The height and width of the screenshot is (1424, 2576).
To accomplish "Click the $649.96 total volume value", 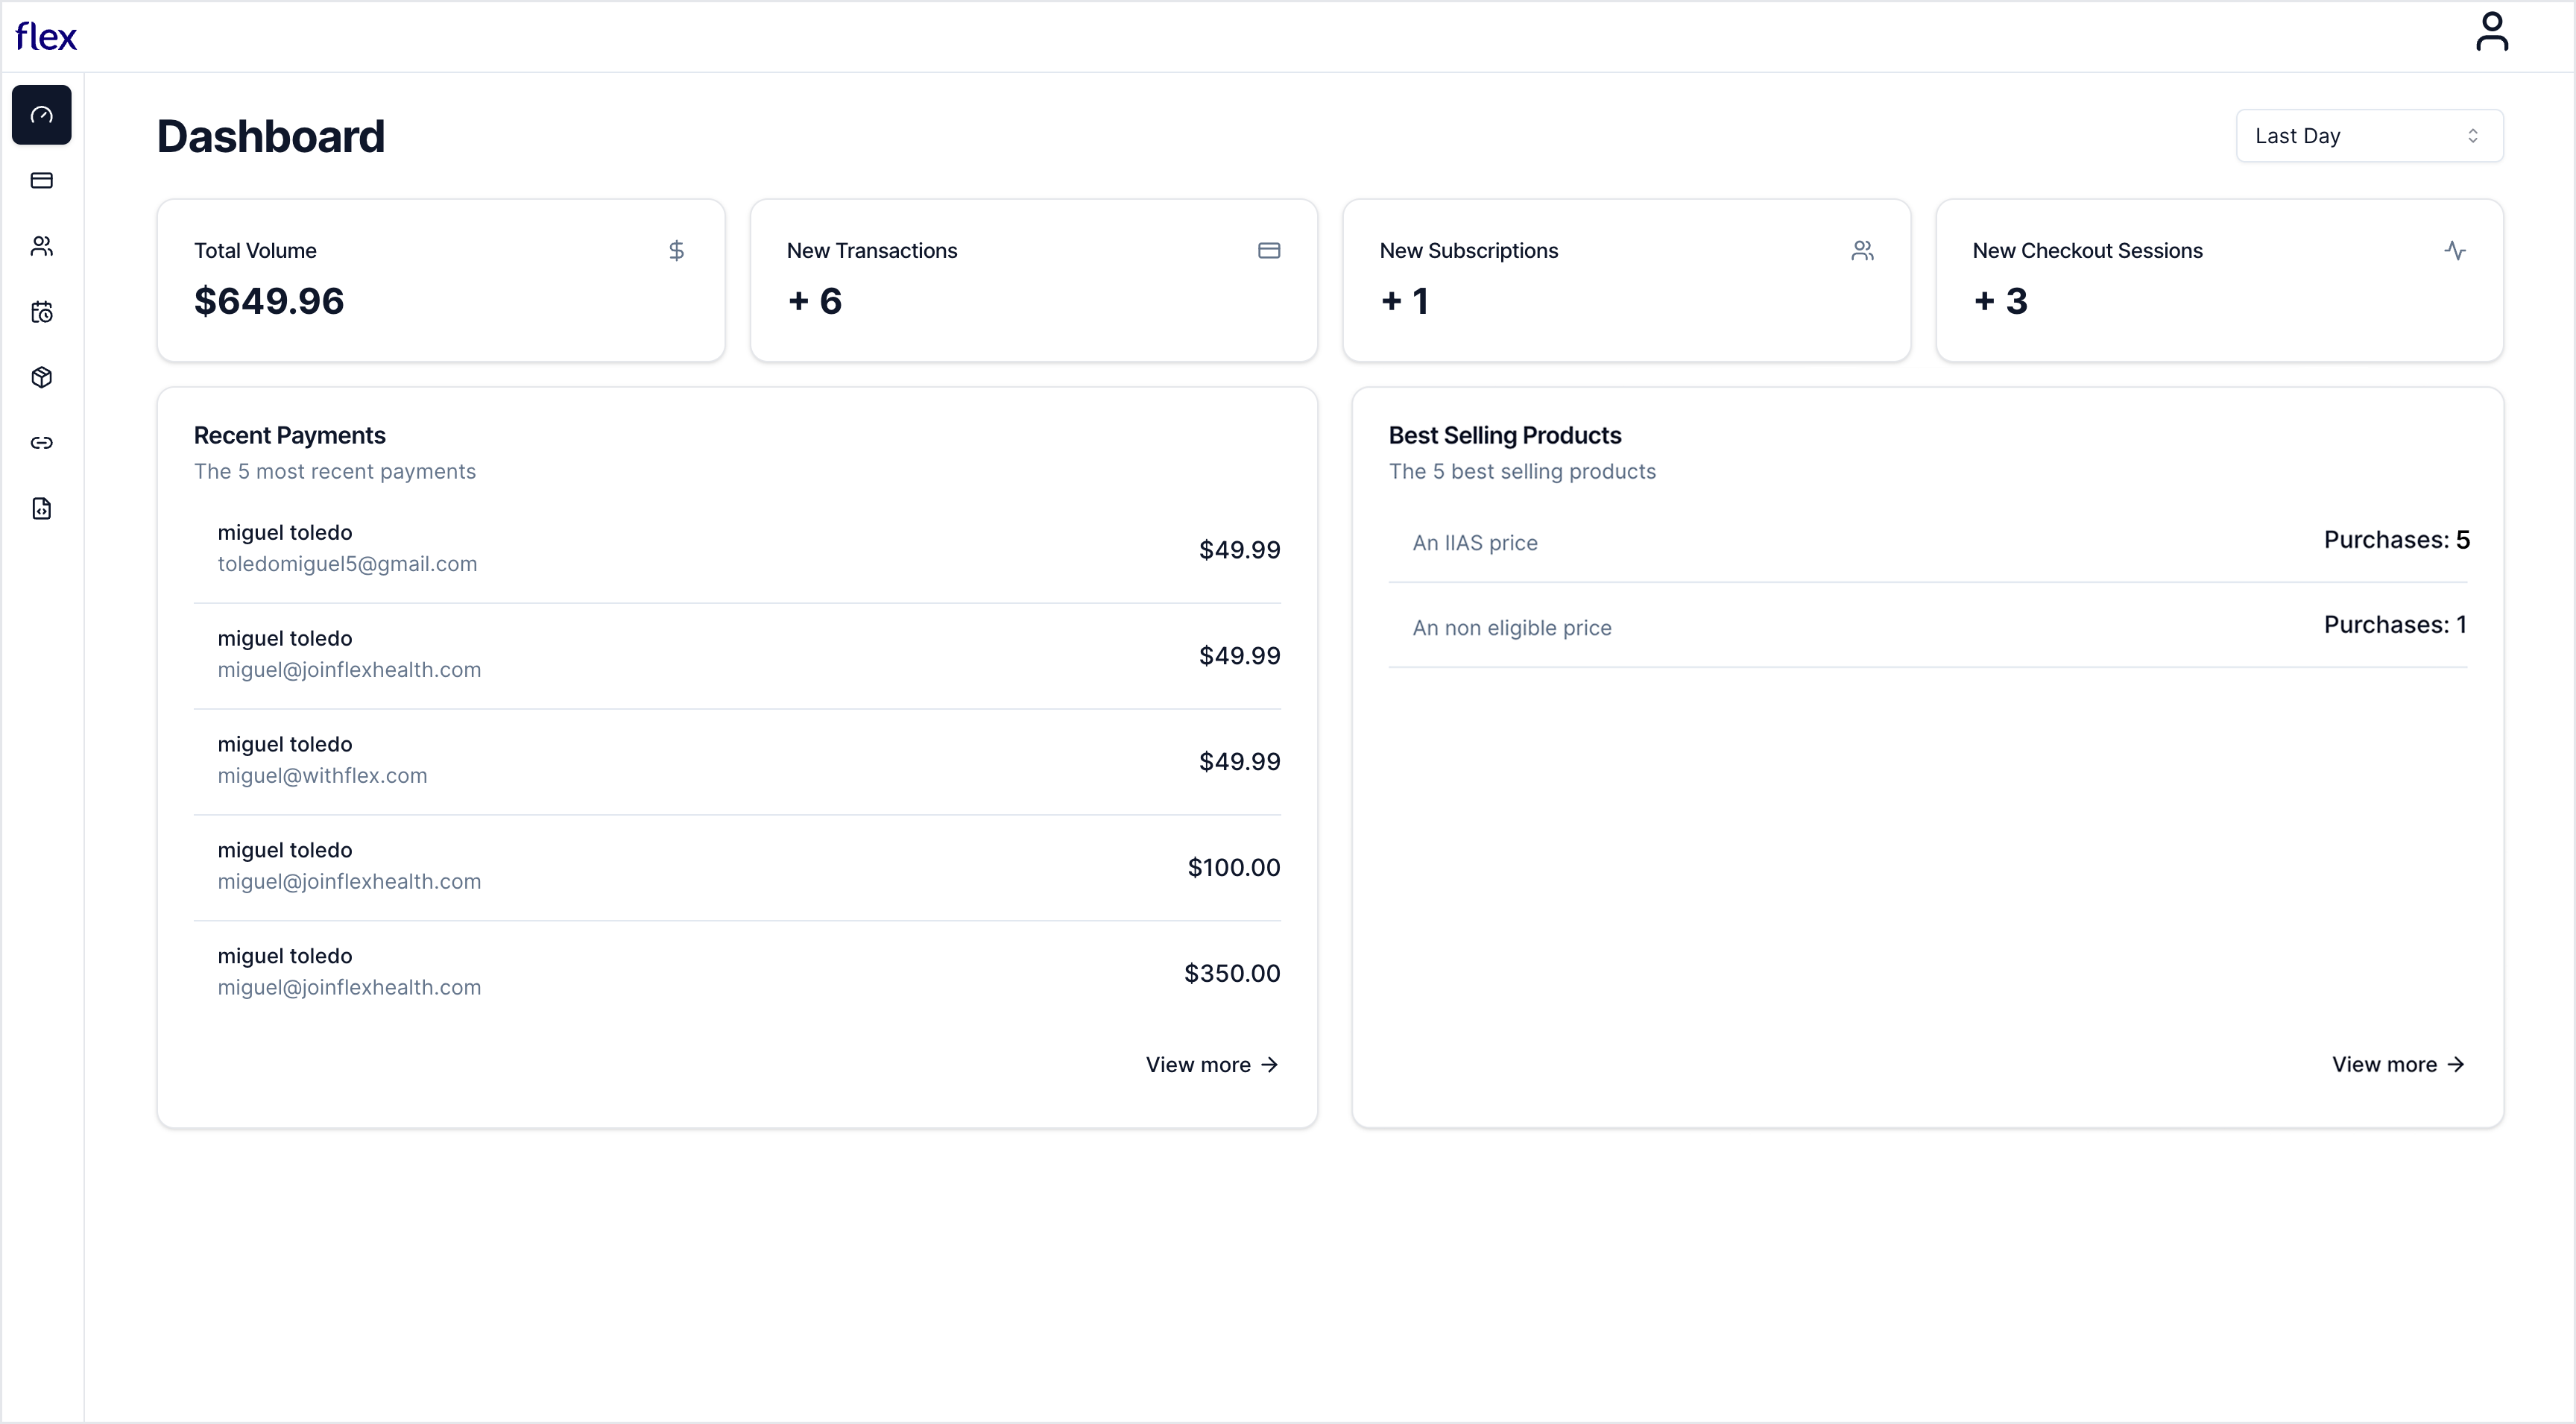I will pos(269,301).
